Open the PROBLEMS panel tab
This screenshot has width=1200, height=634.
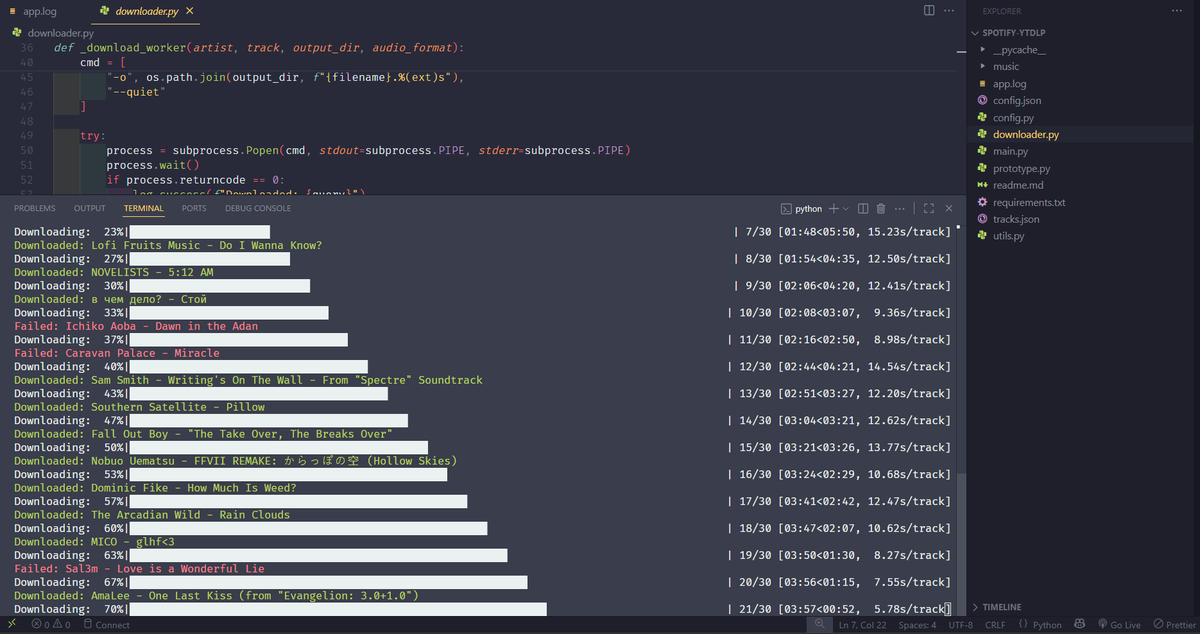pos(35,208)
